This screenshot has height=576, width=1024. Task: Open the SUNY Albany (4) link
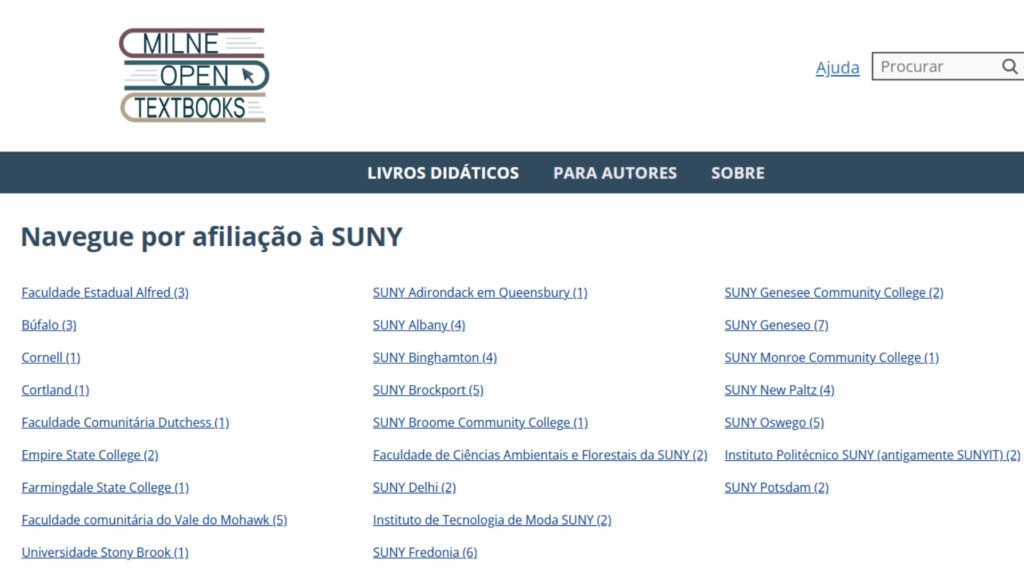(419, 325)
